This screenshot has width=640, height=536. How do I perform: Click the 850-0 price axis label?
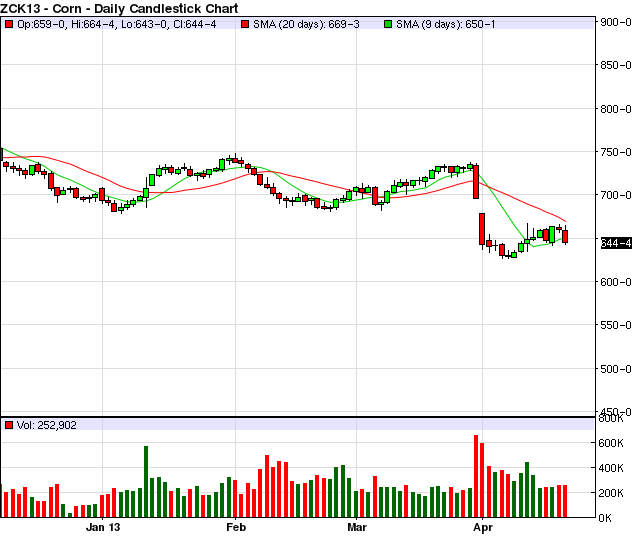pos(616,65)
